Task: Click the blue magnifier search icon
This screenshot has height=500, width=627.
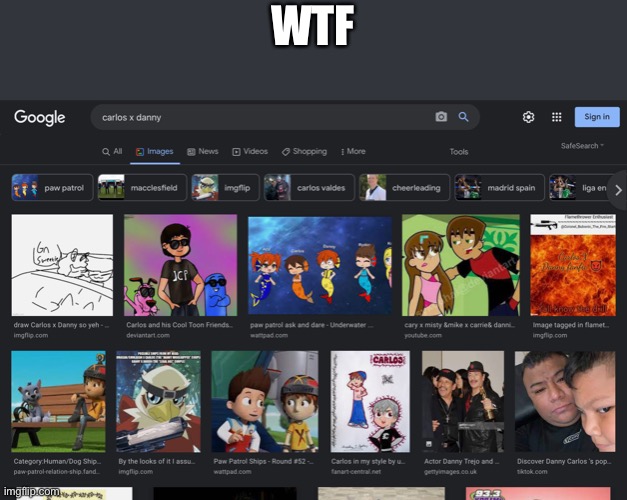Action: tap(463, 117)
